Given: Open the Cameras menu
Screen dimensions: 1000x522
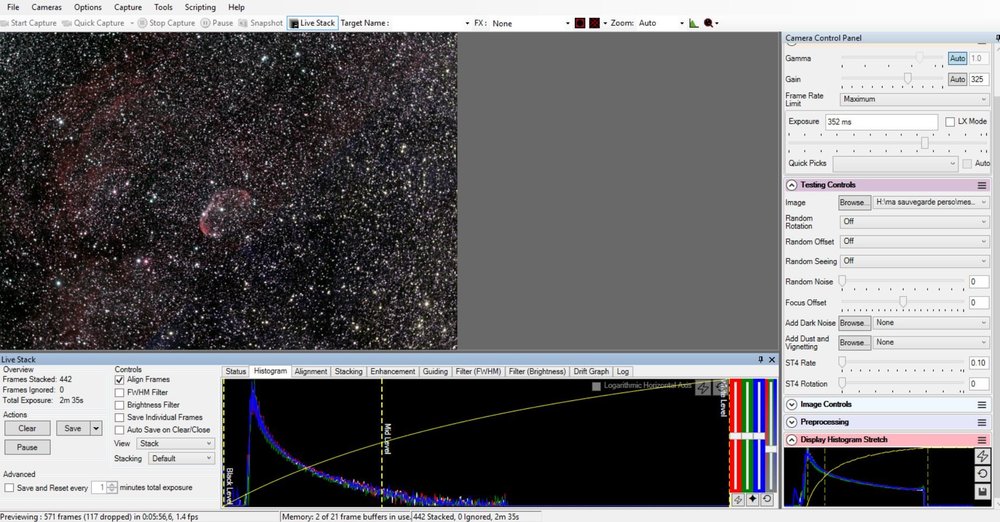Looking at the screenshot, I should tap(47, 7).
